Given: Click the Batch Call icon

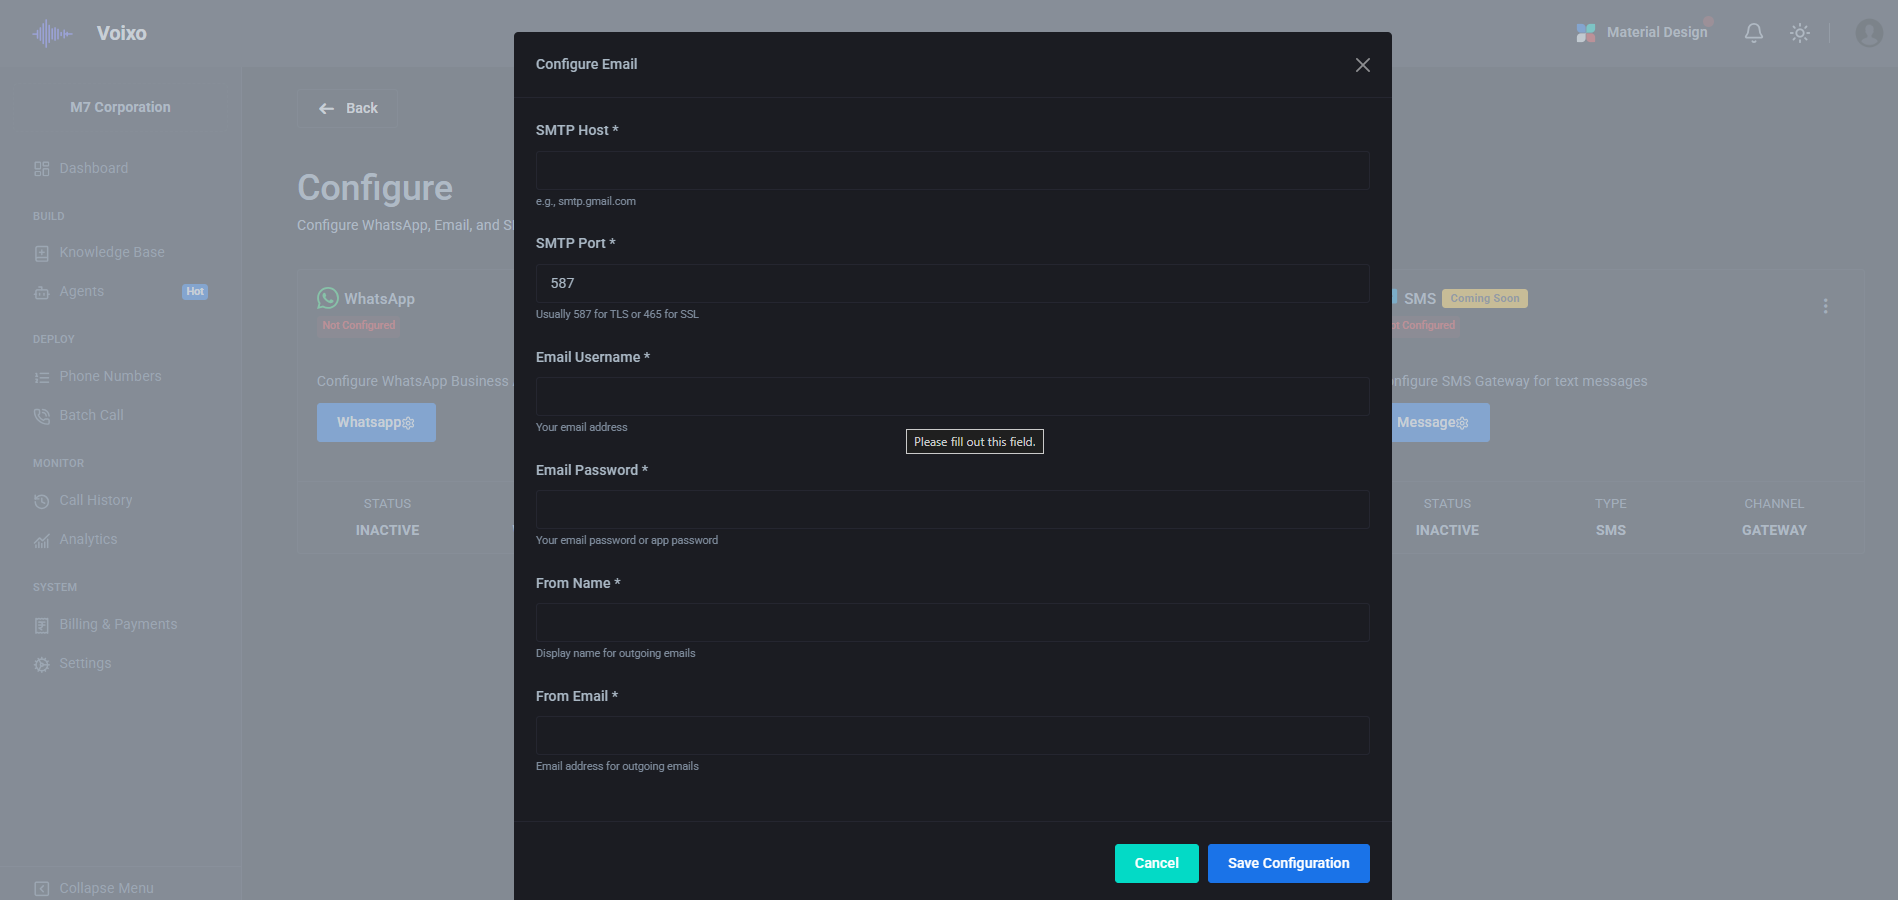Looking at the screenshot, I should pos(41,415).
